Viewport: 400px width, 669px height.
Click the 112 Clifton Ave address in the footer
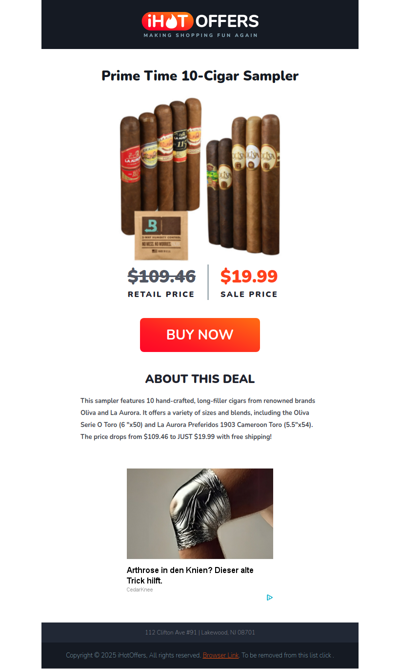(200, 632)
